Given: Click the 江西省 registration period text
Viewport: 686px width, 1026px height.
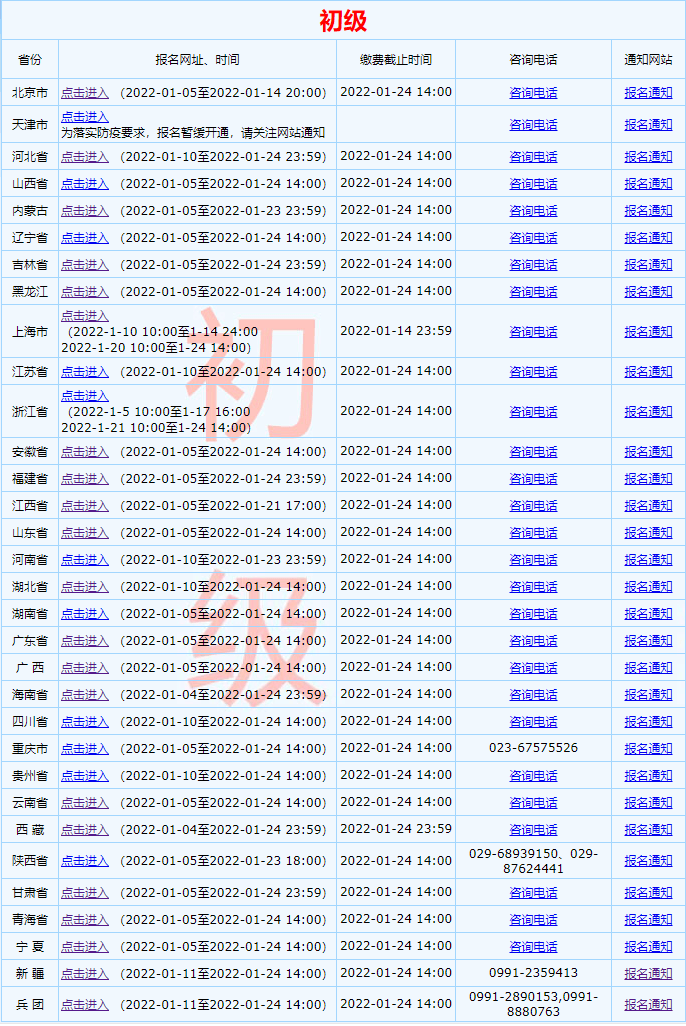Looking at the screenshot, I should click(x=223, y=506).
